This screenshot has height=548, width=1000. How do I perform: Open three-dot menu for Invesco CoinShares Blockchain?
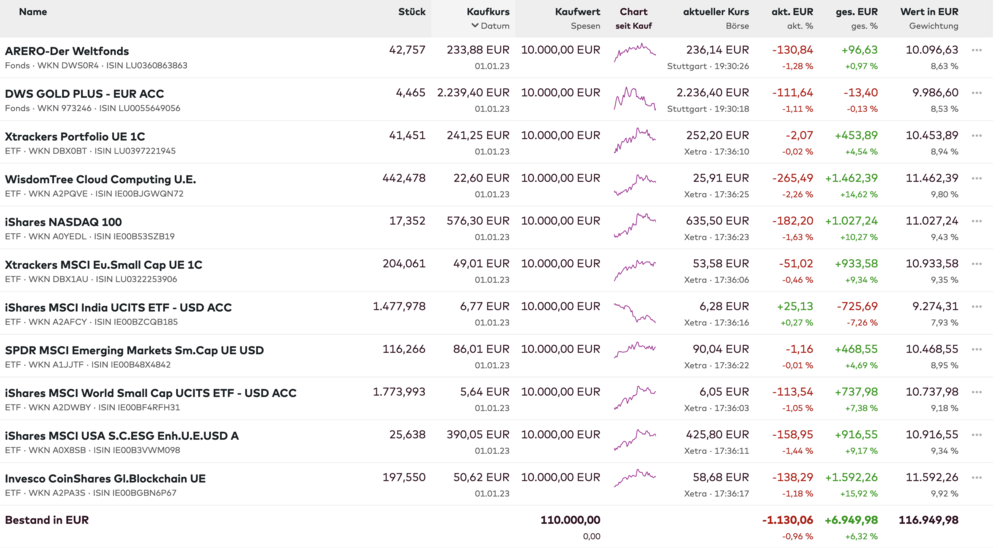[x=977, y=478]
